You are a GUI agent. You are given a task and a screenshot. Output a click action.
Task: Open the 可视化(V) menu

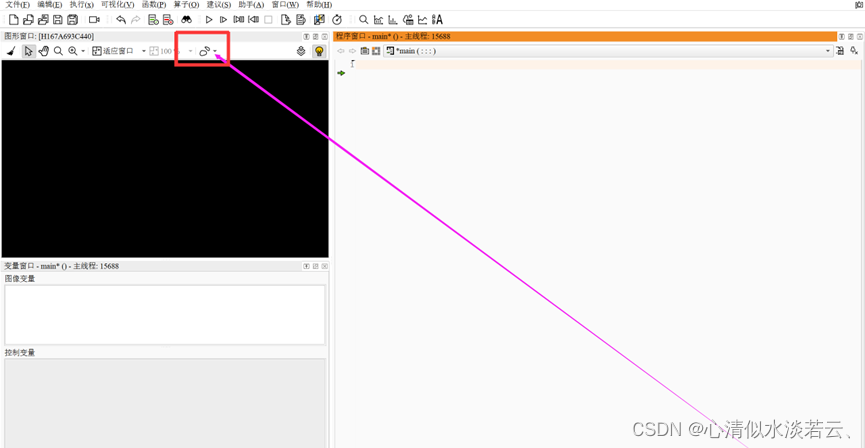tap(118, 4)
